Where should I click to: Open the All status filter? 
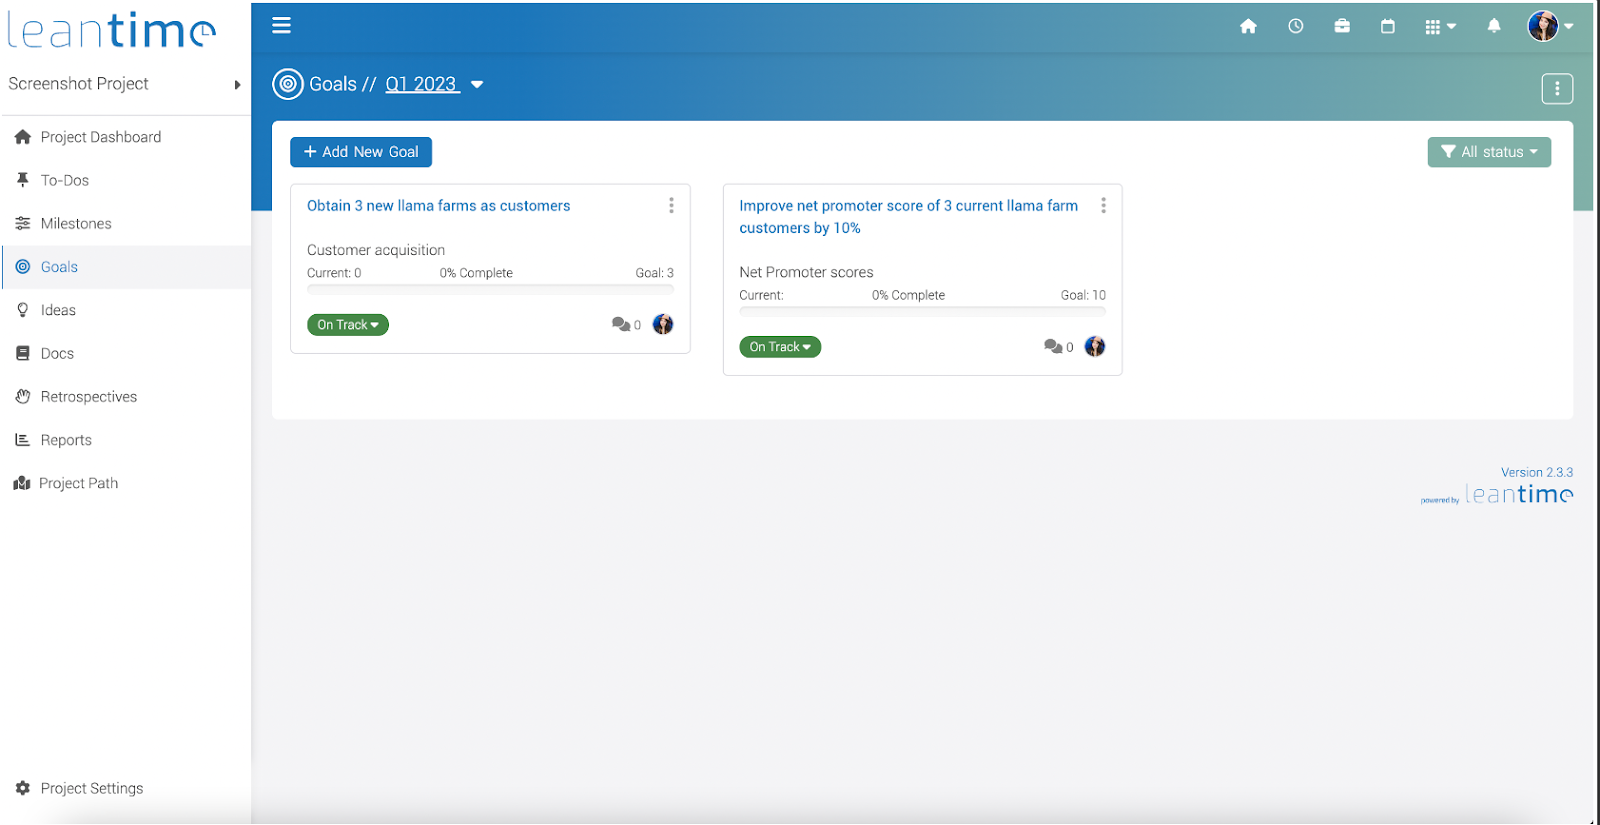coord(1489,152)
